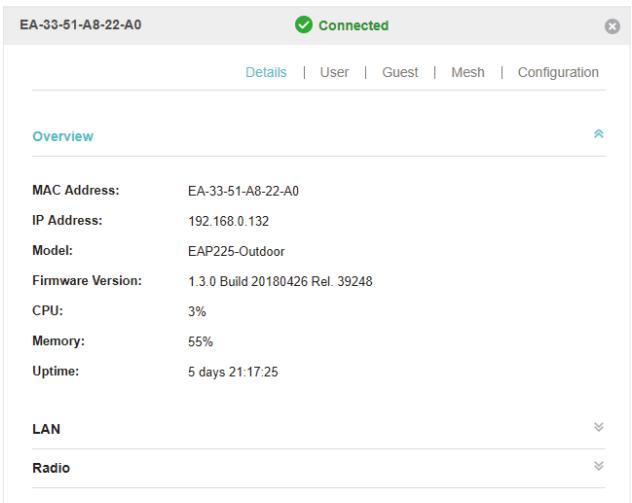Select the IP address 192.168.0.132
Screen dimensions: 632x503
(228, 221)
